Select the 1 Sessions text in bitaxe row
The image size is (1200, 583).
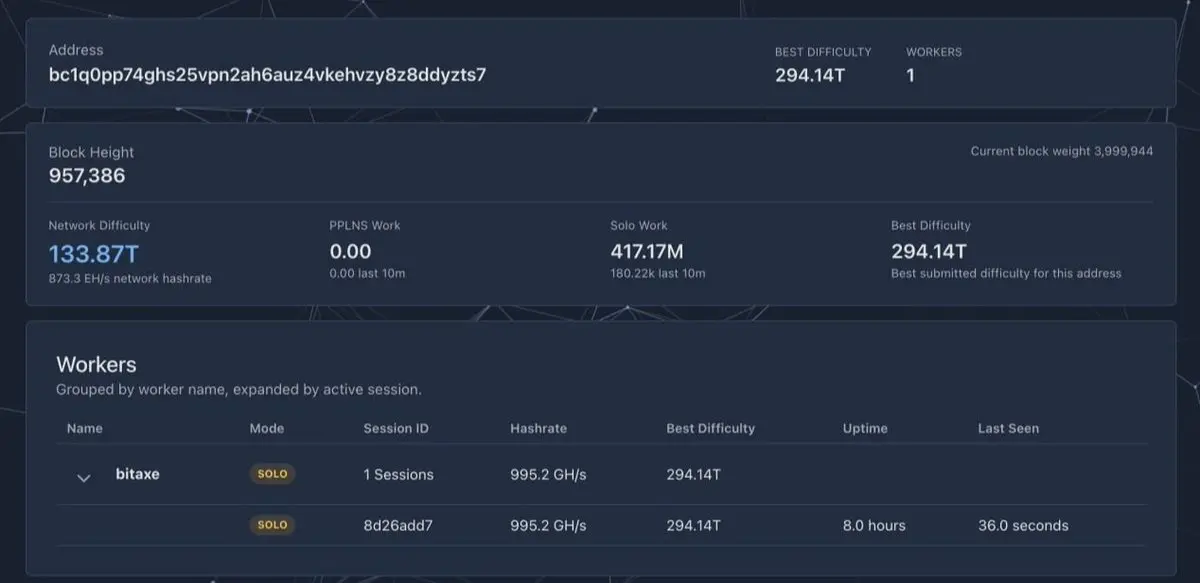pos(398,475)
